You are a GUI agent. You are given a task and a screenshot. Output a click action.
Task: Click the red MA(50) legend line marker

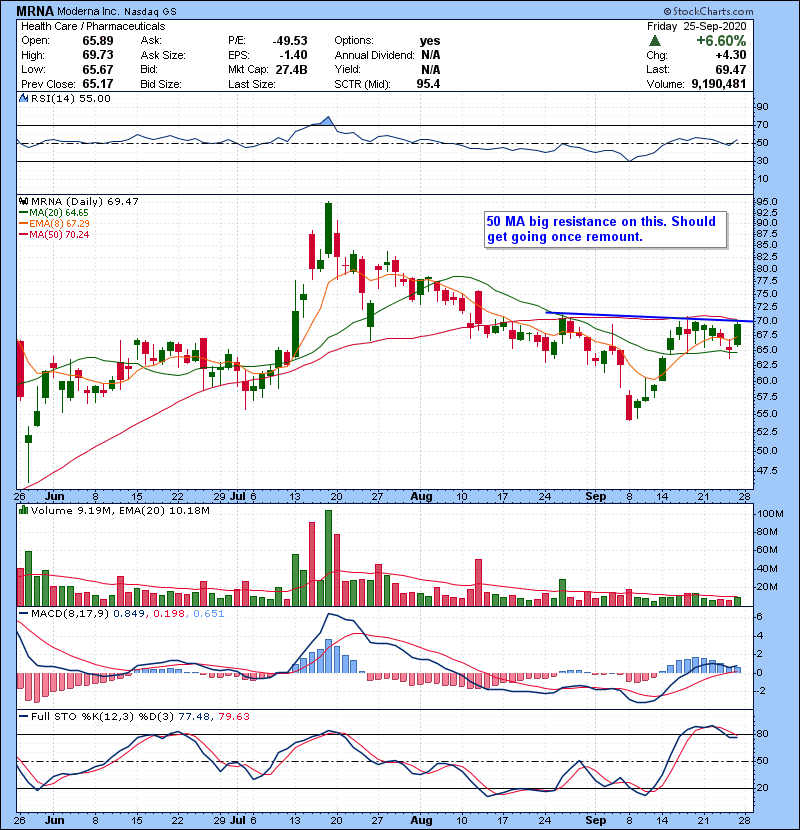click(x=23, y=234)
